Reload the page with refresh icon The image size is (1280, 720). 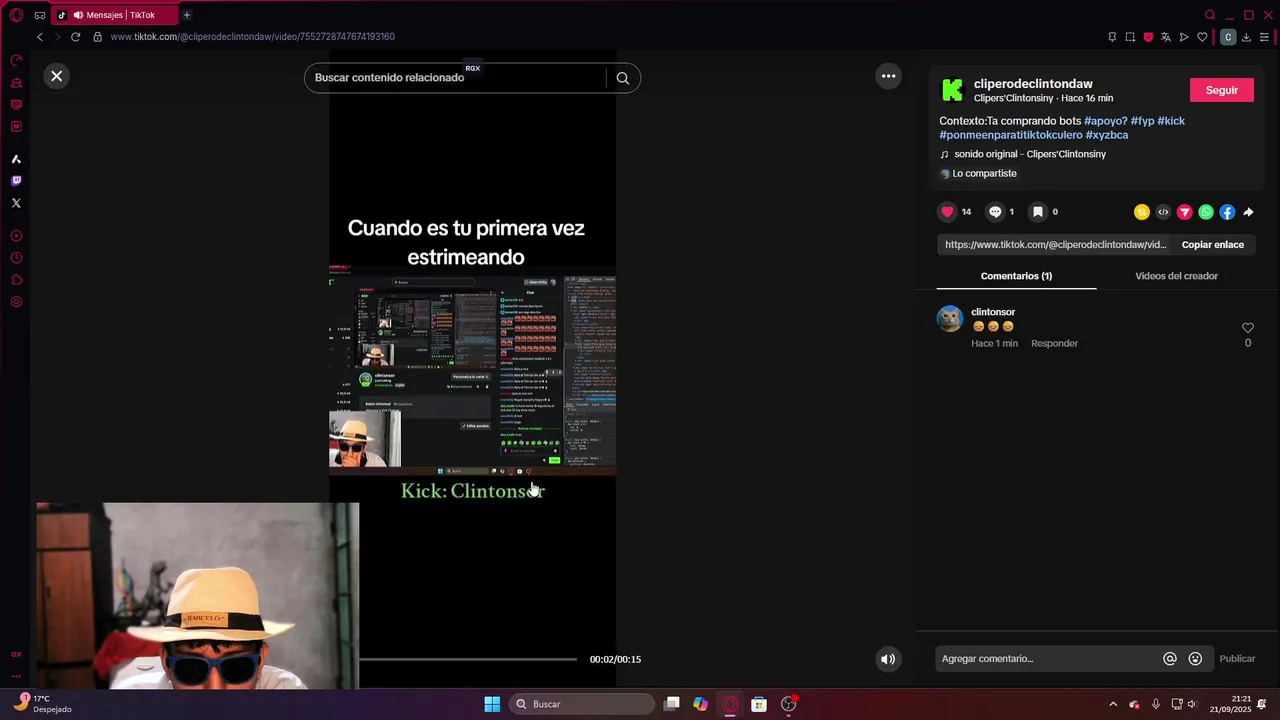click(x=75, y=37)
